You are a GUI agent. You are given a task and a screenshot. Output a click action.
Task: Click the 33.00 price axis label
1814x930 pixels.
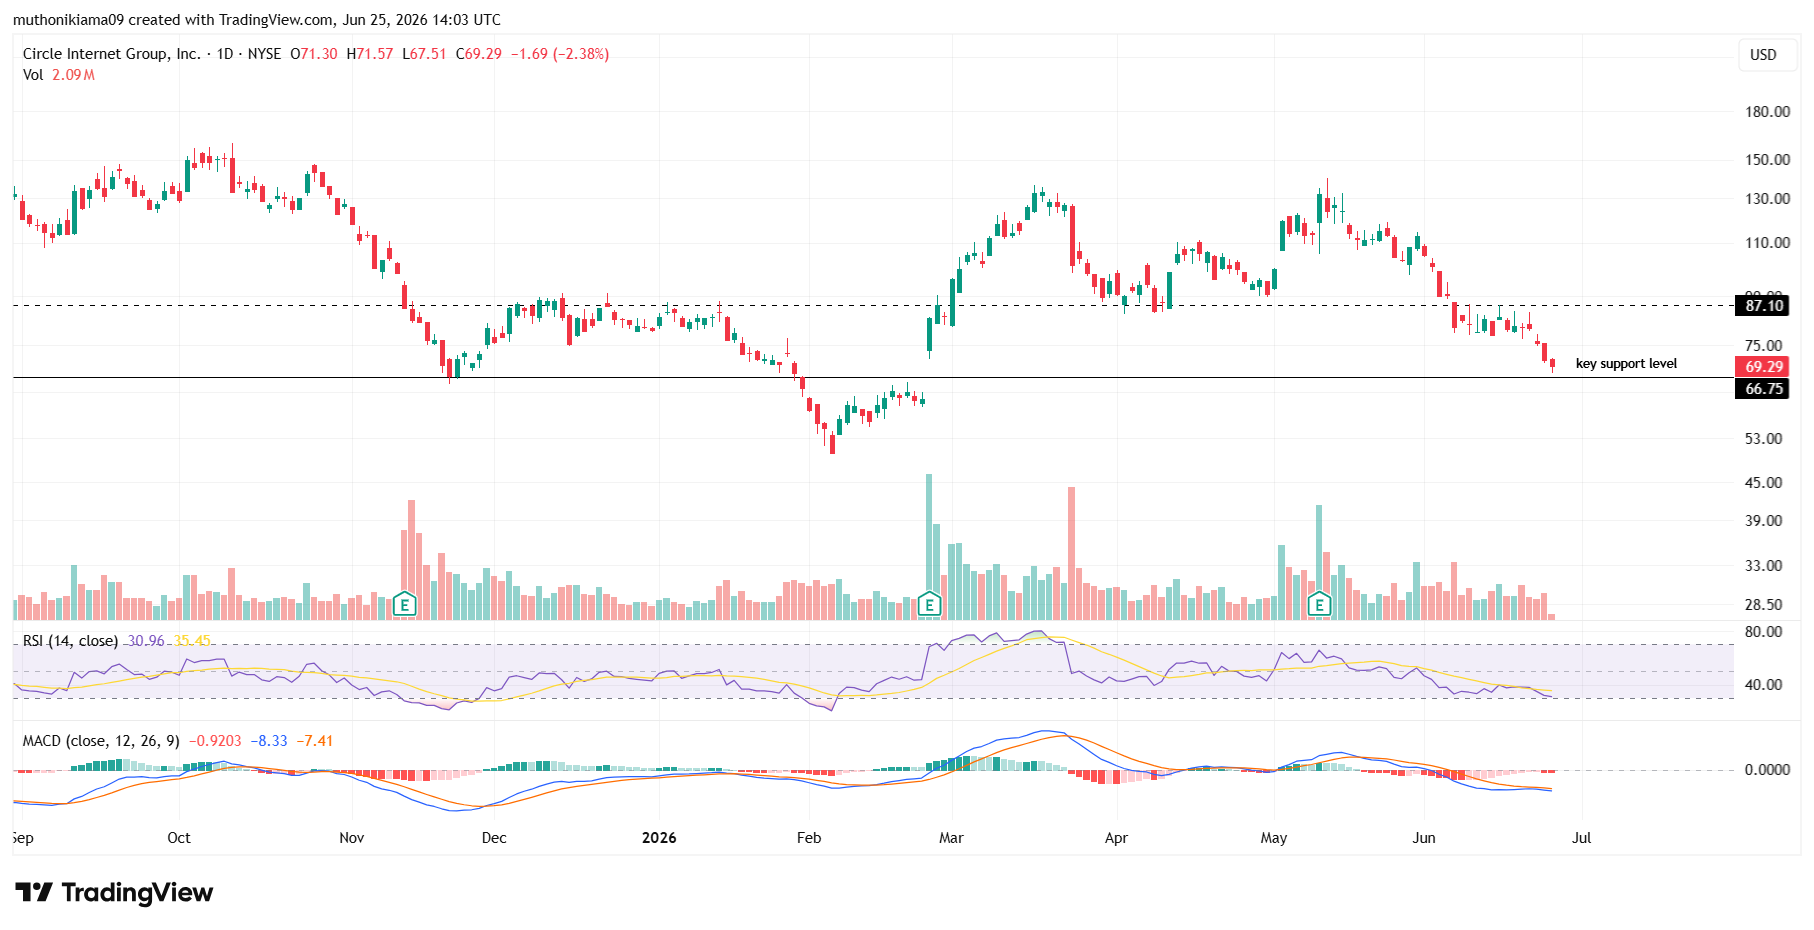1764,566
